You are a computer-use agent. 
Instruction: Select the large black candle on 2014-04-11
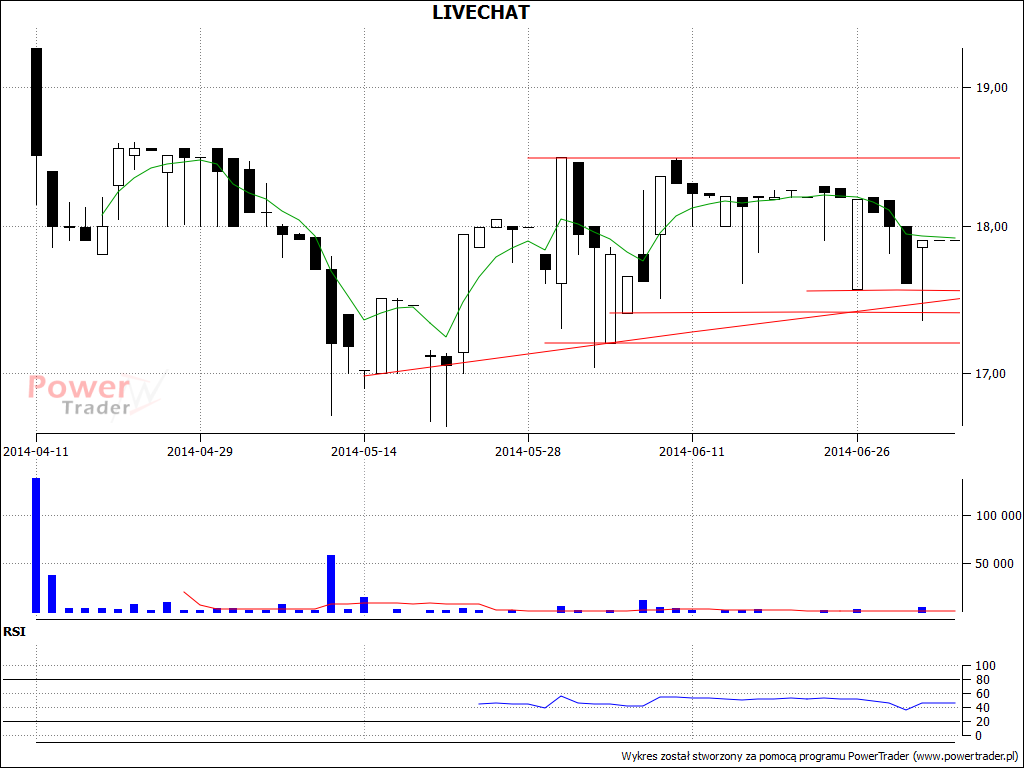tap(36, 102)
